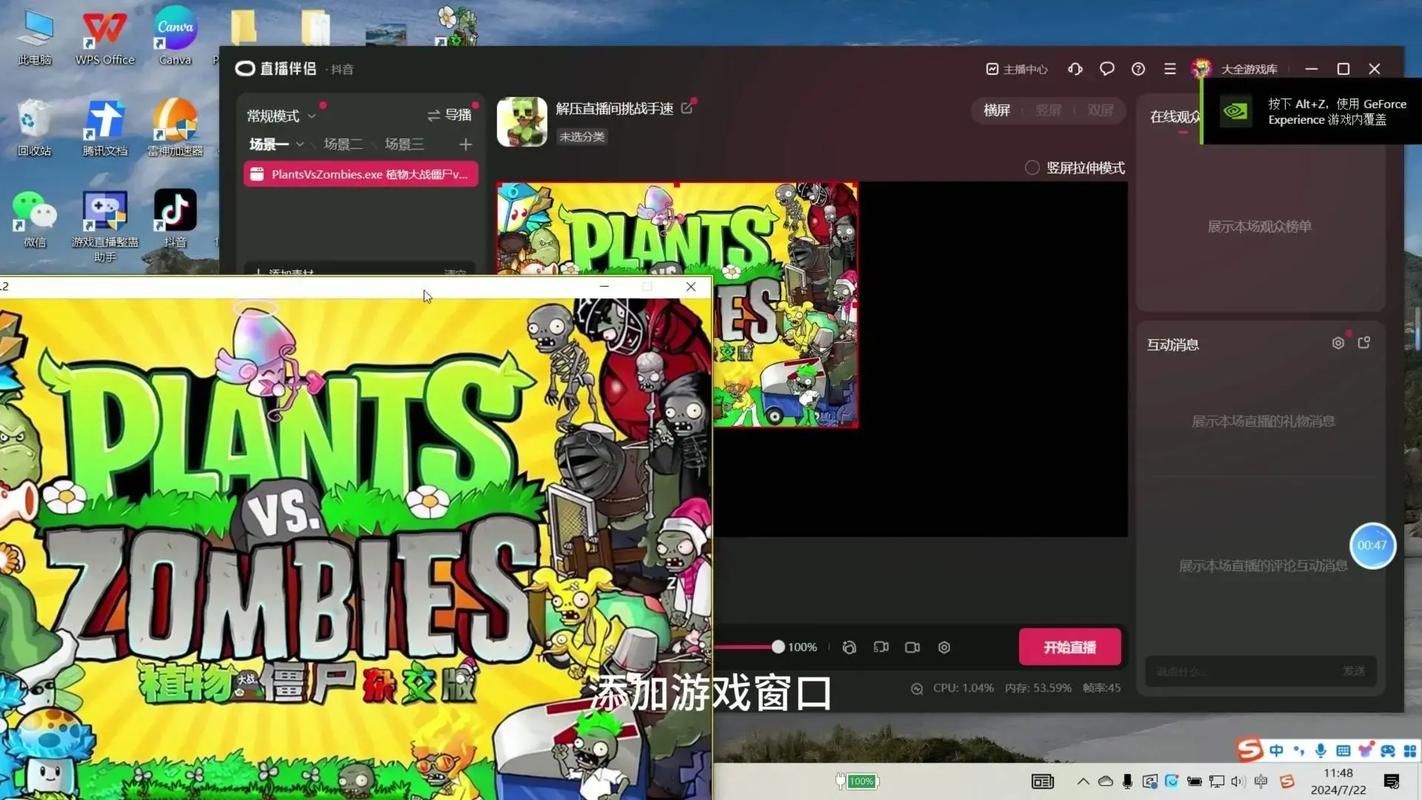This screenshot has height=800, width=1422.
Task: Click the user avatar in title bar
Action: point(1201,69)
